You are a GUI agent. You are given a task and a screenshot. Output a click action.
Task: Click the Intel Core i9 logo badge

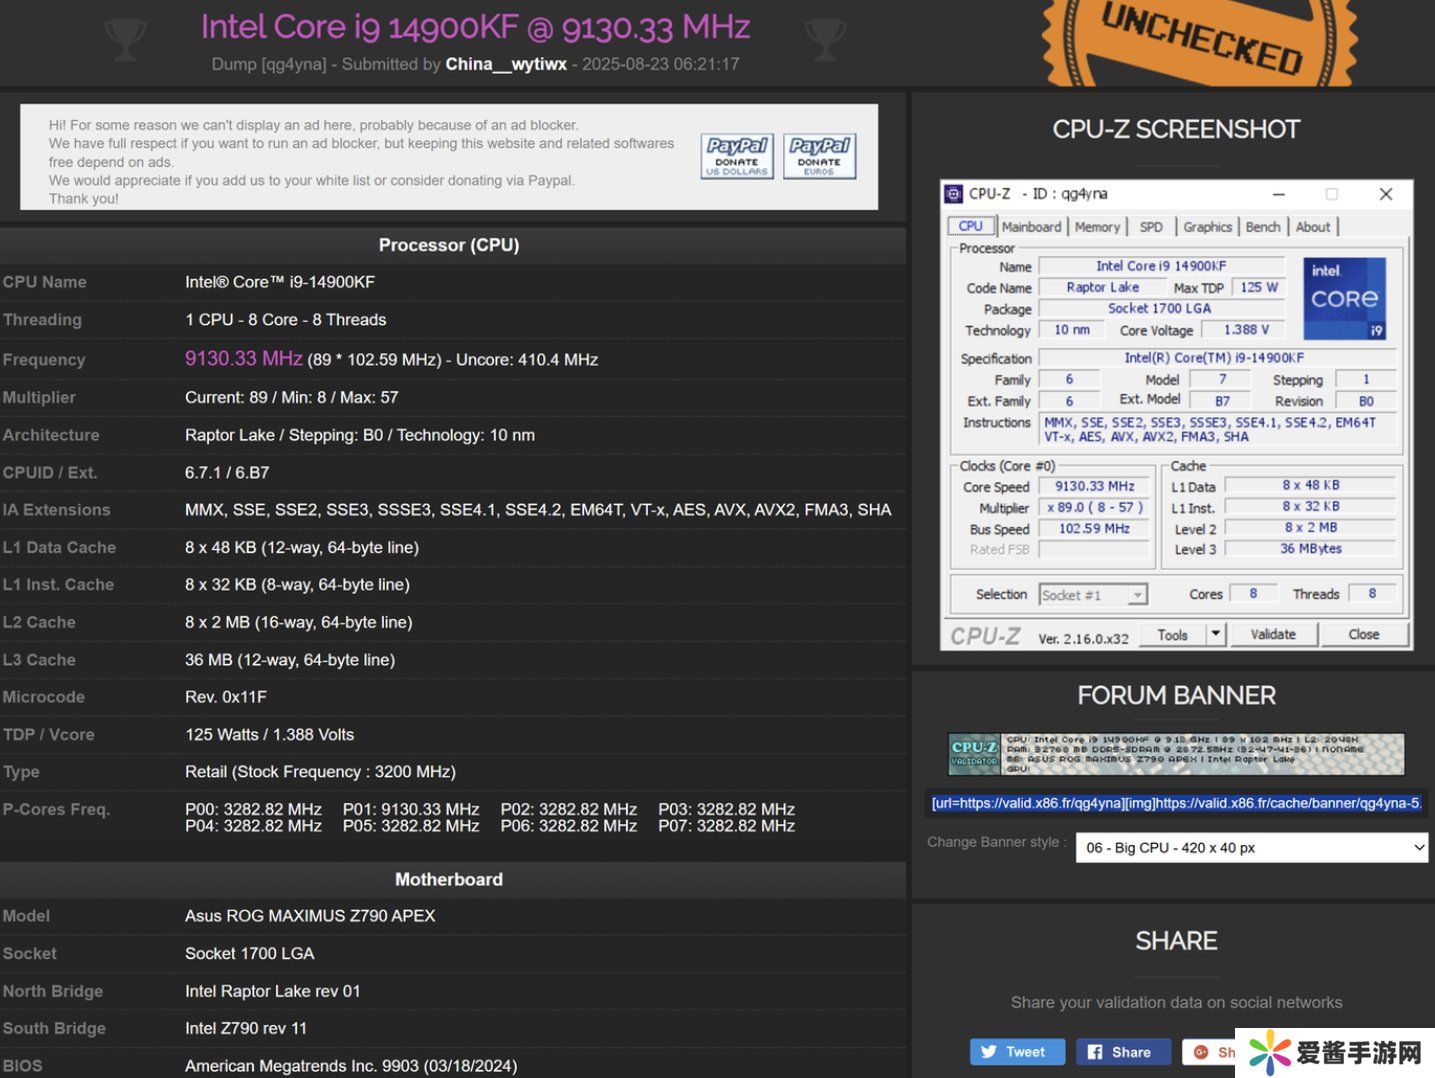pyautogui.click(x=1344, y=299)
